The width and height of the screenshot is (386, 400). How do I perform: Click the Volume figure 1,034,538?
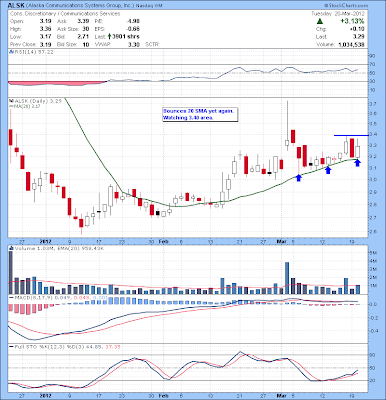351,44
